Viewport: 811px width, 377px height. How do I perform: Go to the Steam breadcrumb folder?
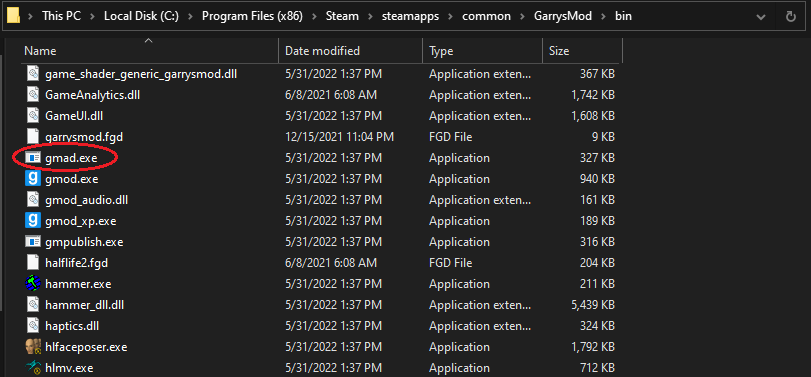(x=342, y=16)
